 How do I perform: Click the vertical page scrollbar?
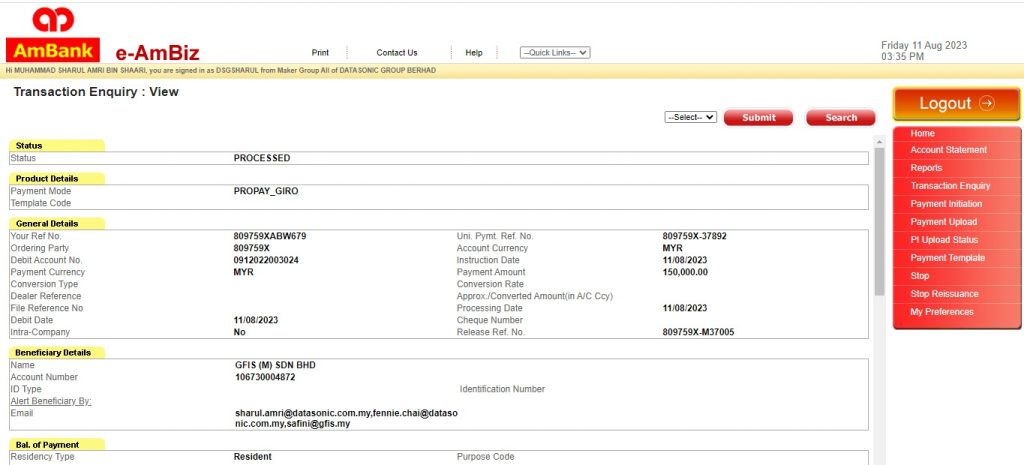click(x=879, y=220)
